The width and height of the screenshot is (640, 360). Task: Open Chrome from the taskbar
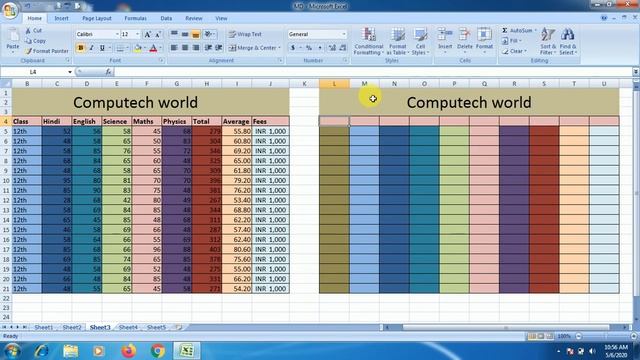point(158,351)
